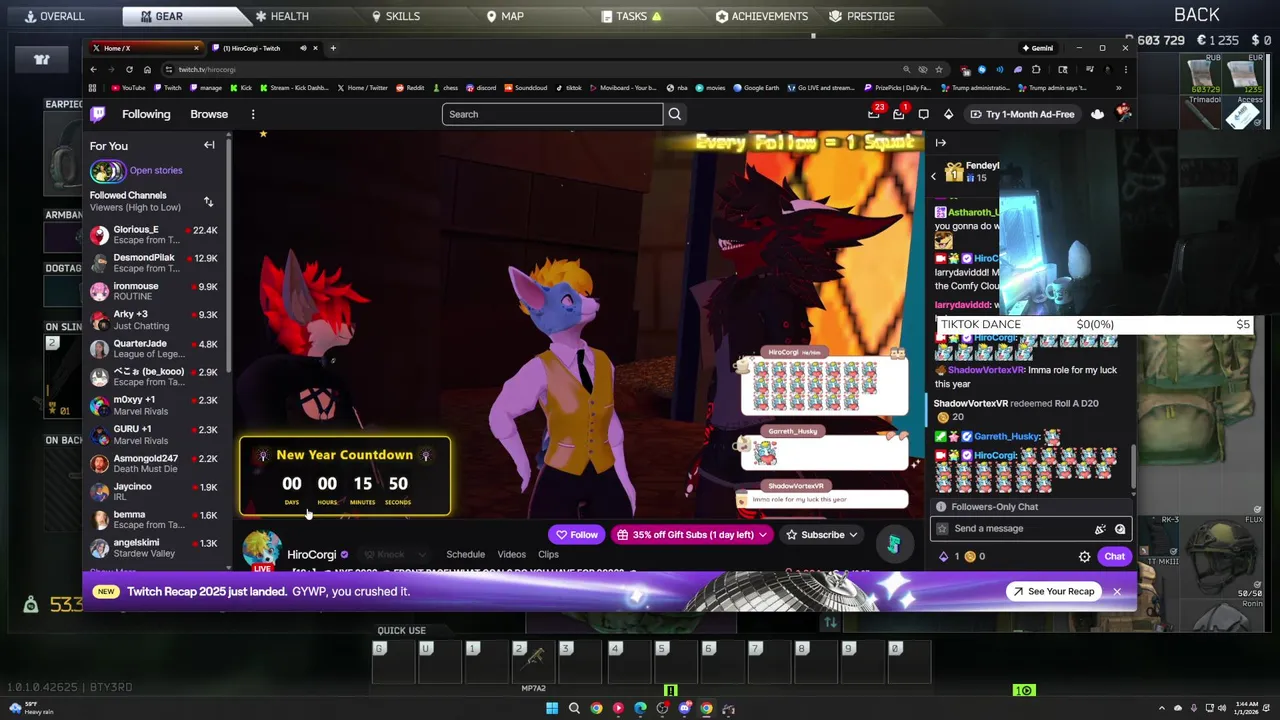This screenshot has height=720, width=1280.
Task: Open chat settings gear icon
Action: point(1084,556)
